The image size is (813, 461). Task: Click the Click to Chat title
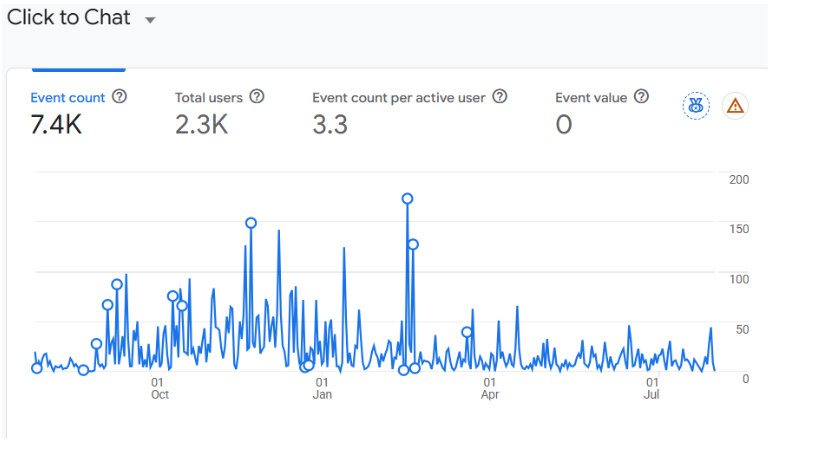tap(68, 18)
